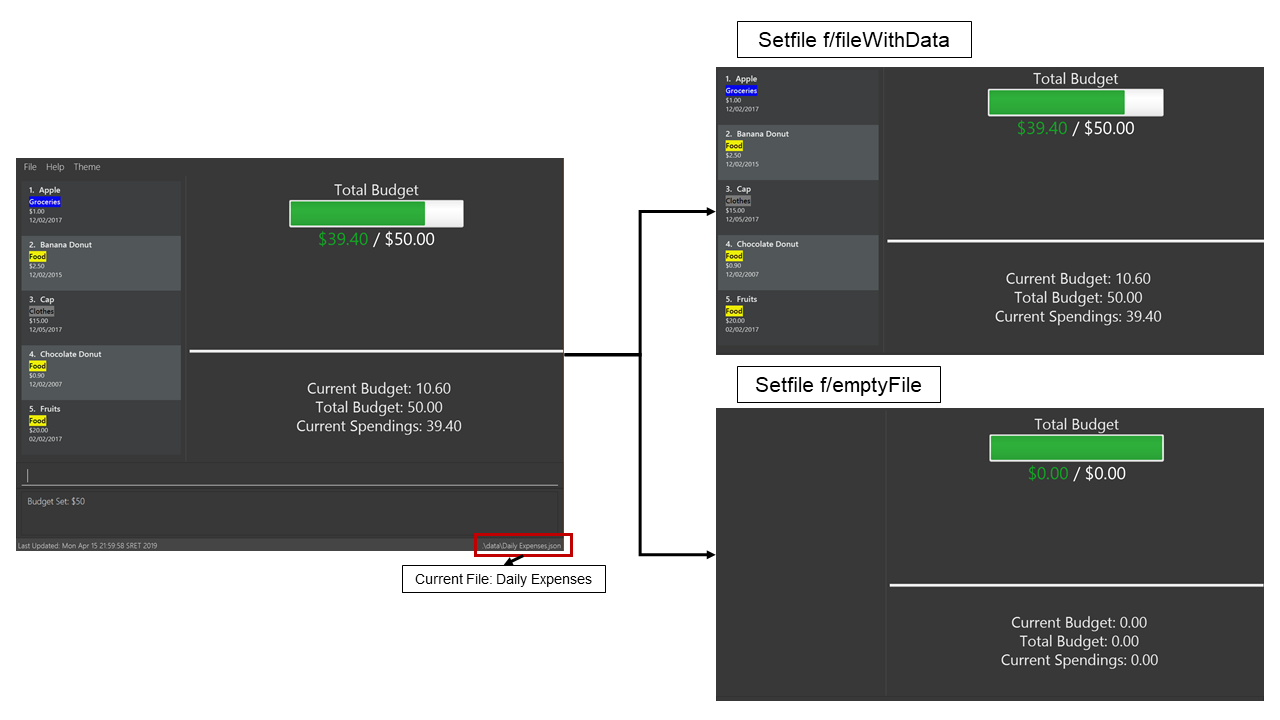Click 'Total Budget' heading in fileWithData screenshot
1280x720 pixels.
click(1076, 79)
